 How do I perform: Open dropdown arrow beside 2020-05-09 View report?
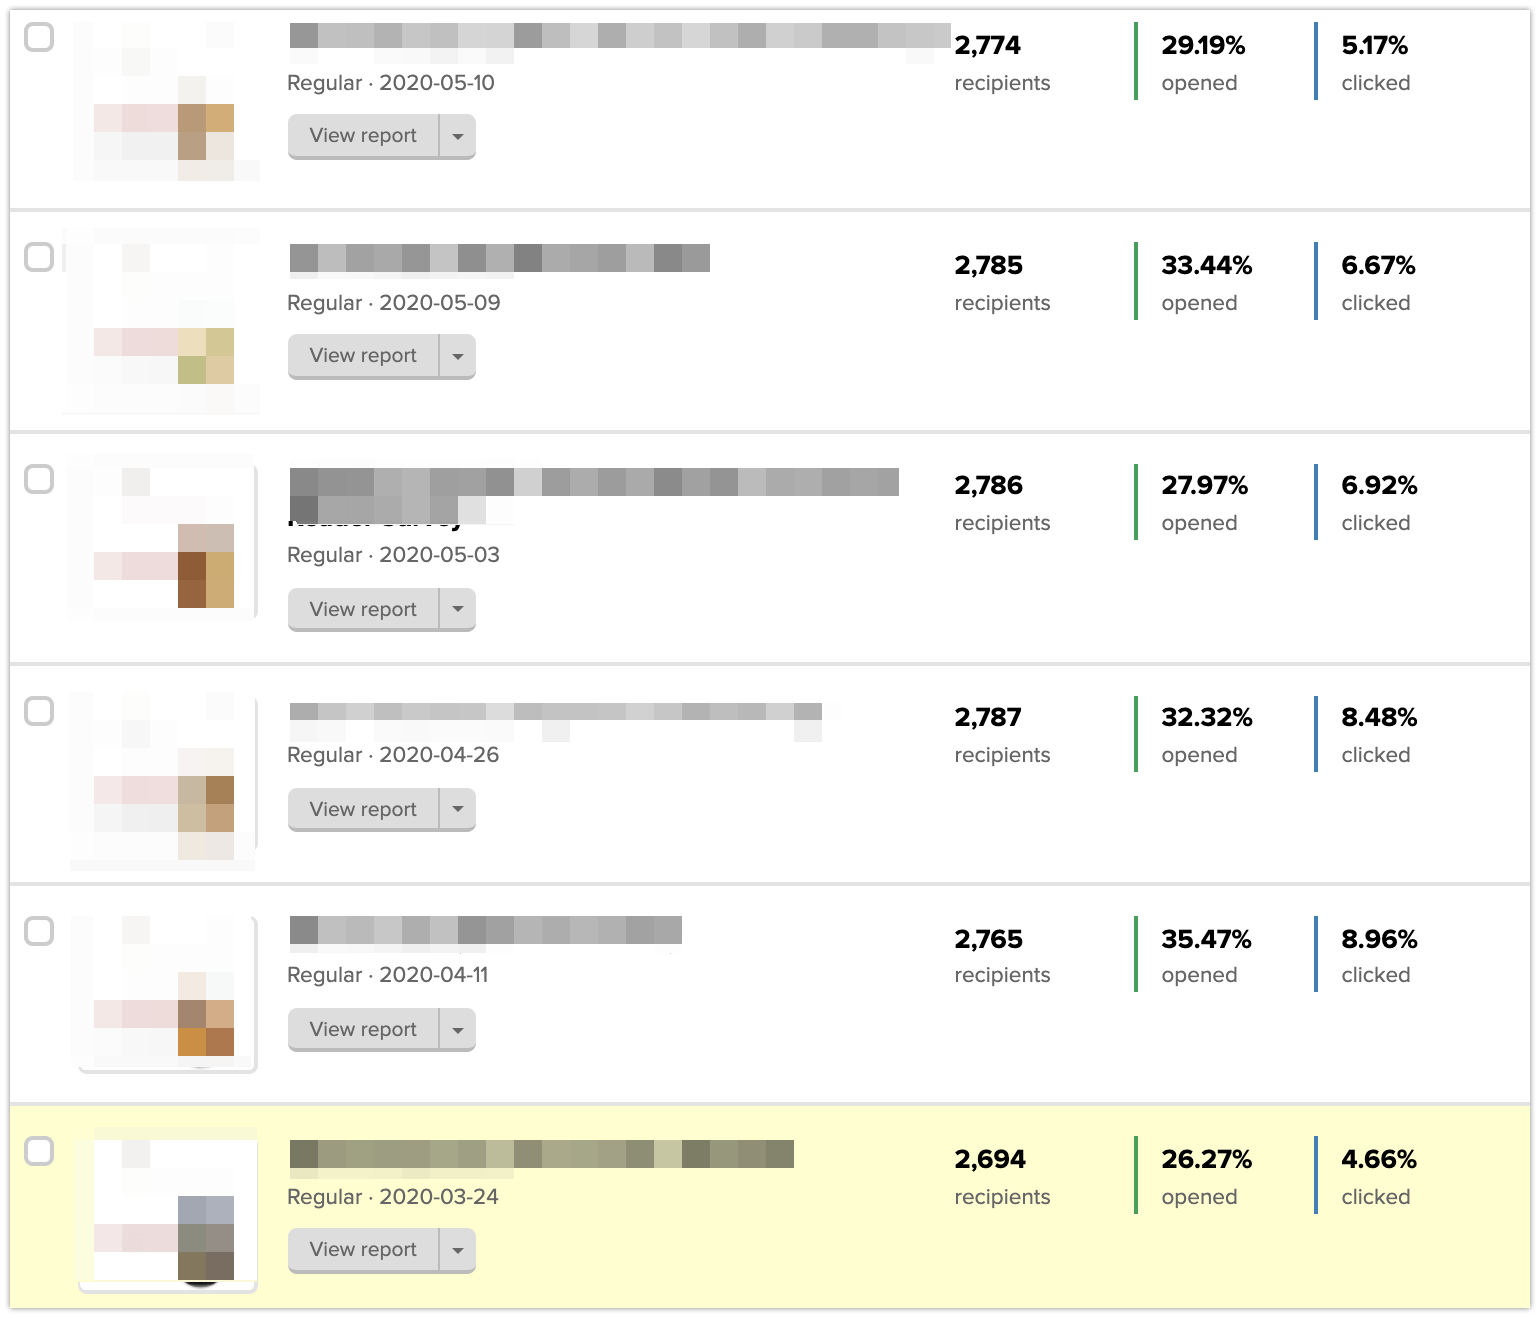tap(458, 356)
